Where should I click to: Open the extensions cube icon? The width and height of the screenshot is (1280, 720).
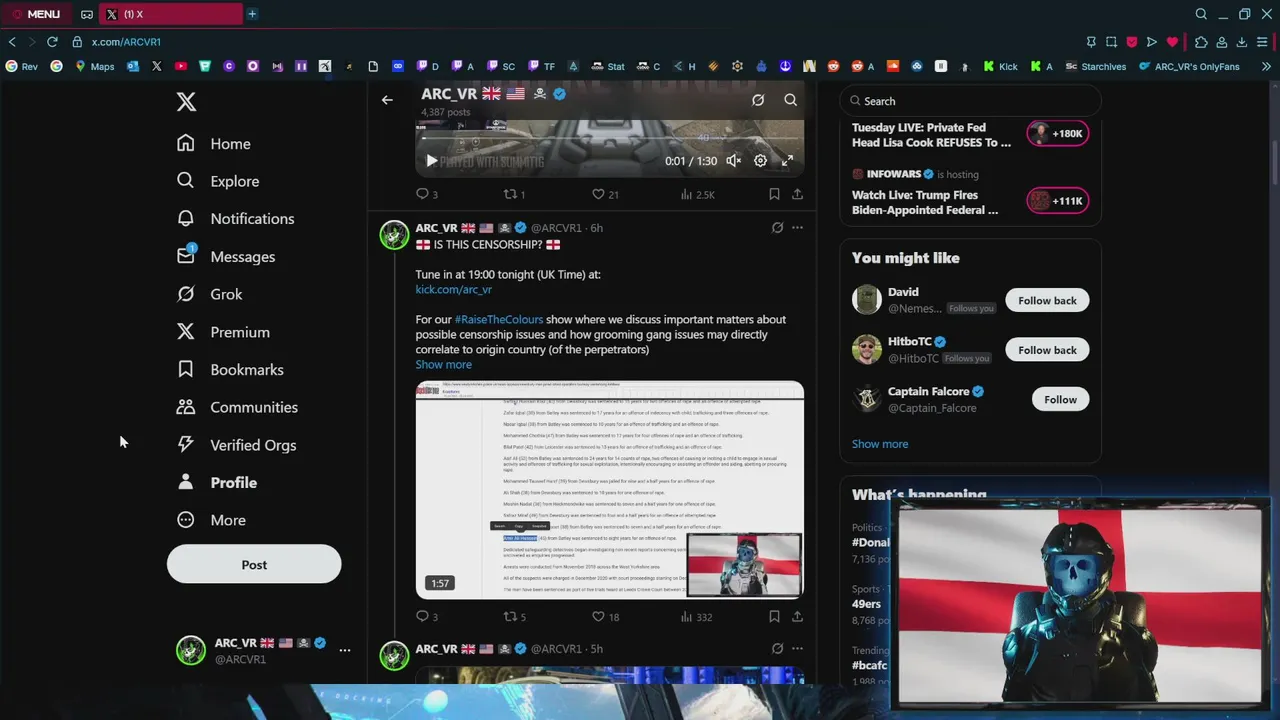point(1201,42)
